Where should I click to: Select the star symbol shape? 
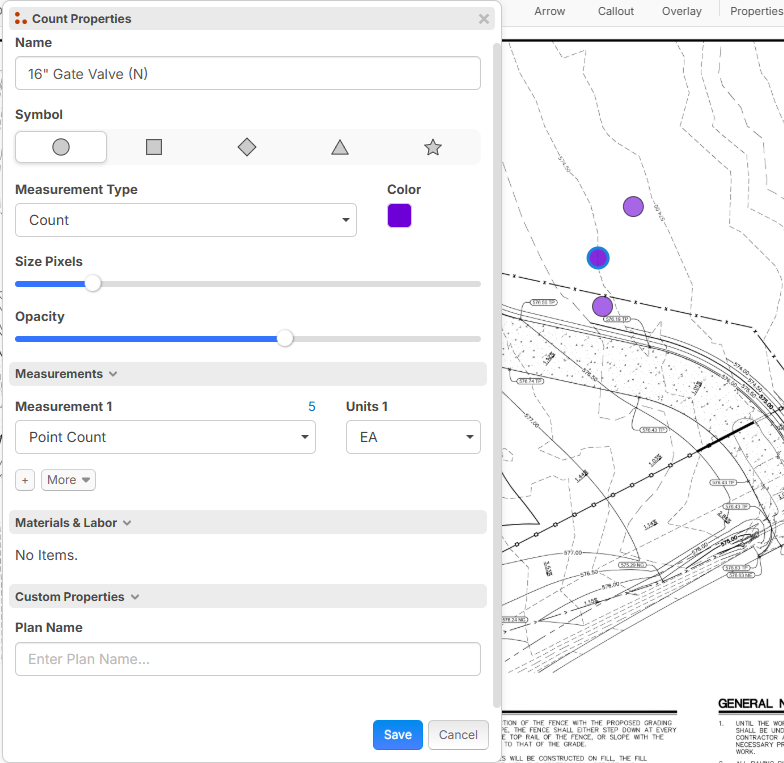(433, 147)
